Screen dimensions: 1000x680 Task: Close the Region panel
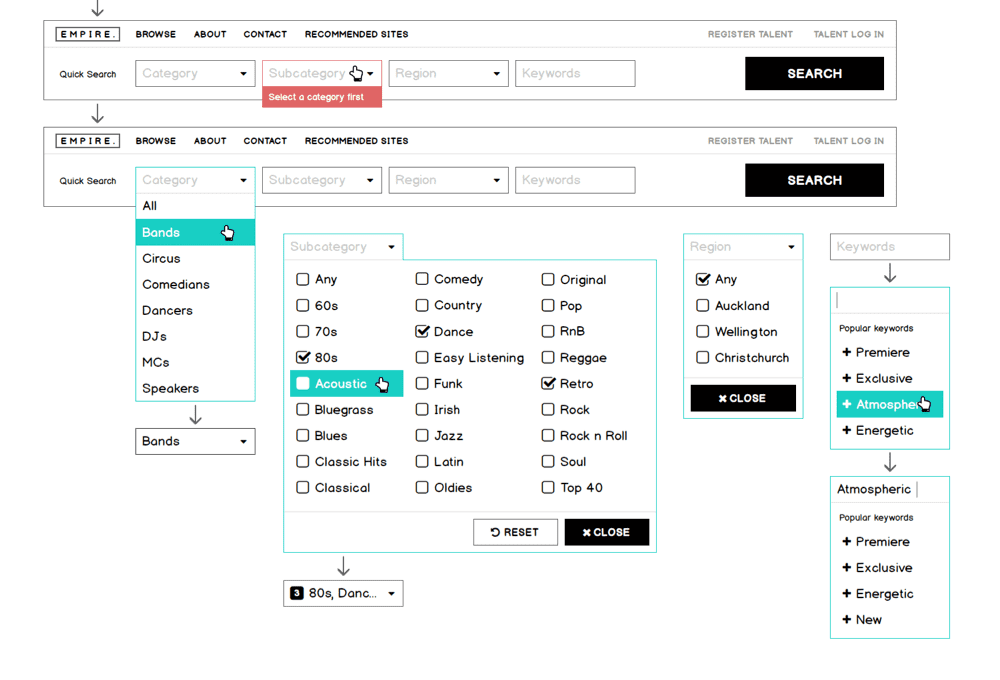[x=743, y=398]
